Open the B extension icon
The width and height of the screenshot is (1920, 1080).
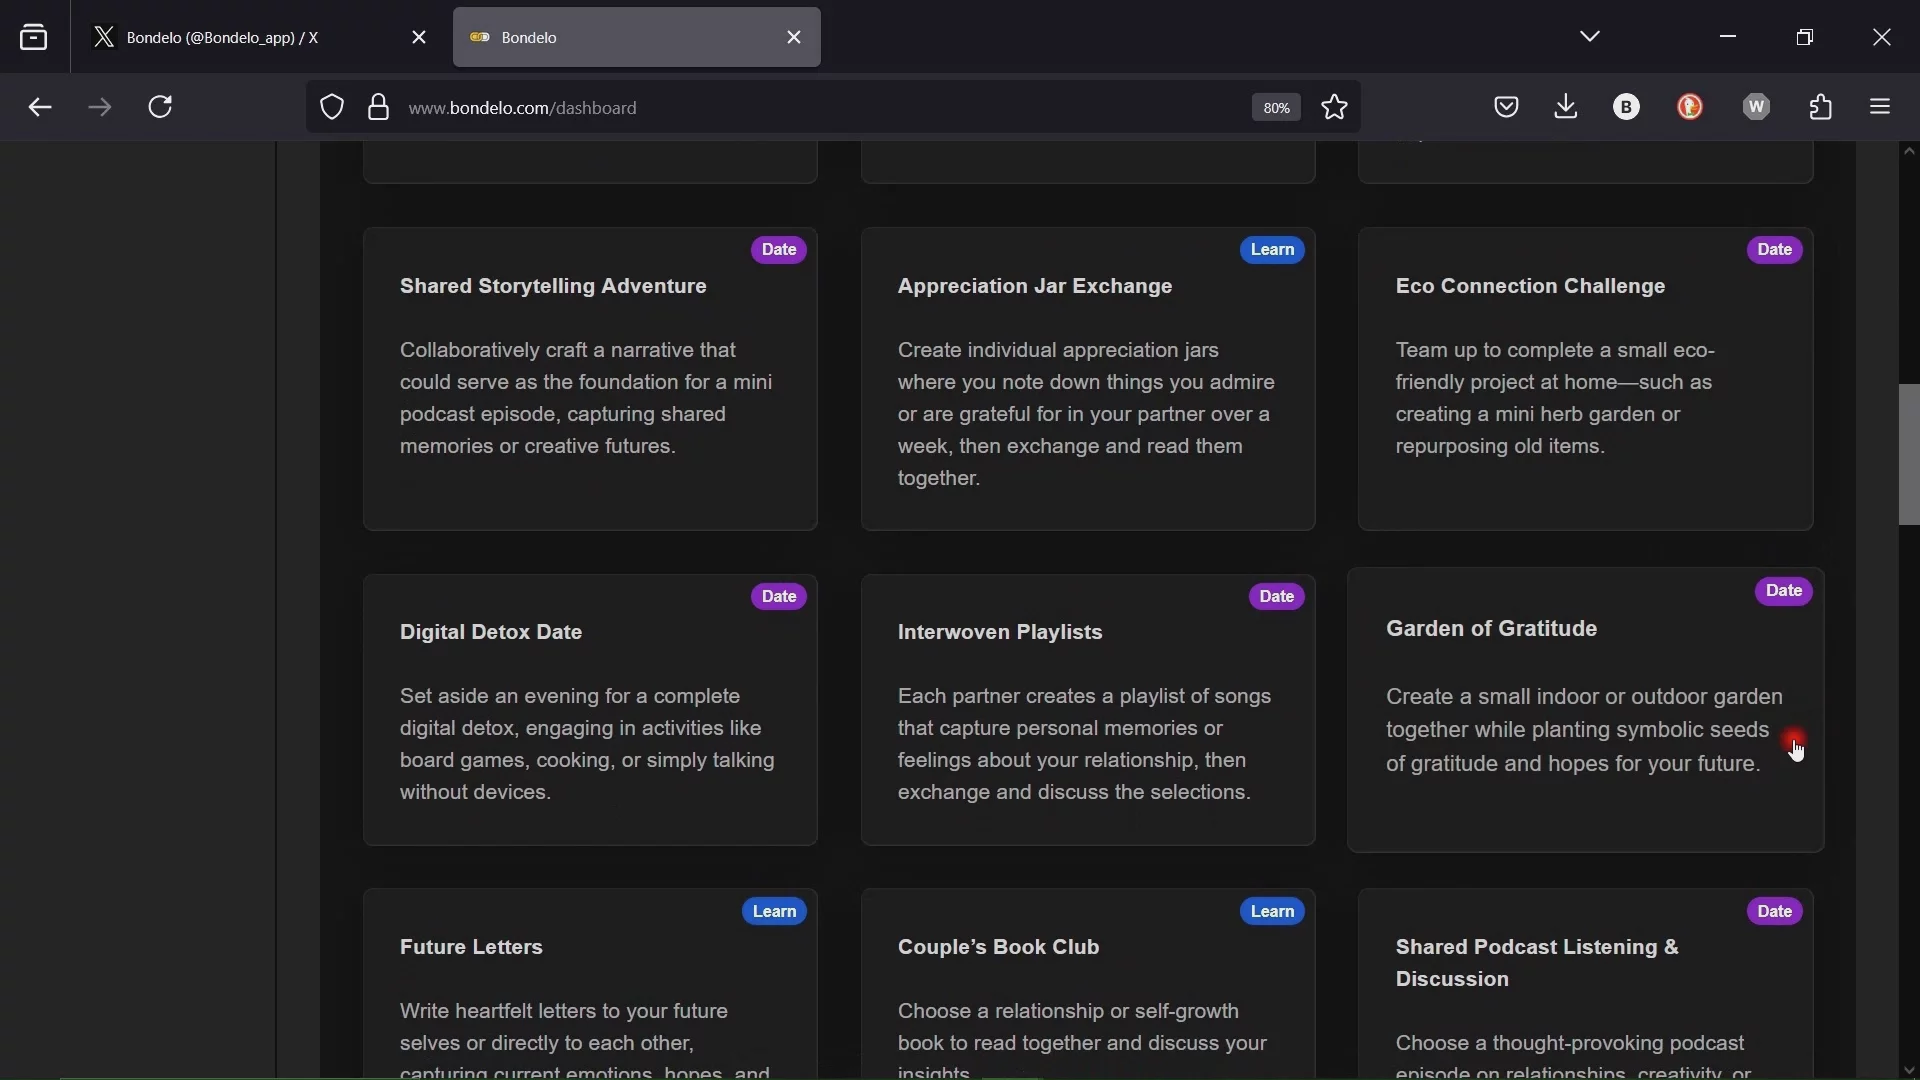pos(1628,107)
